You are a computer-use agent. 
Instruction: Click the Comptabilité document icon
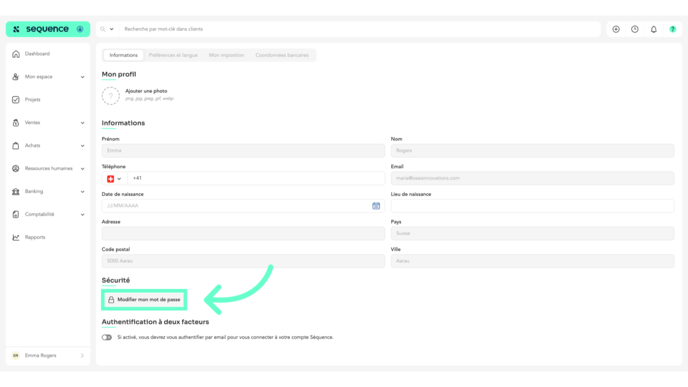click(x=16, y=215)
